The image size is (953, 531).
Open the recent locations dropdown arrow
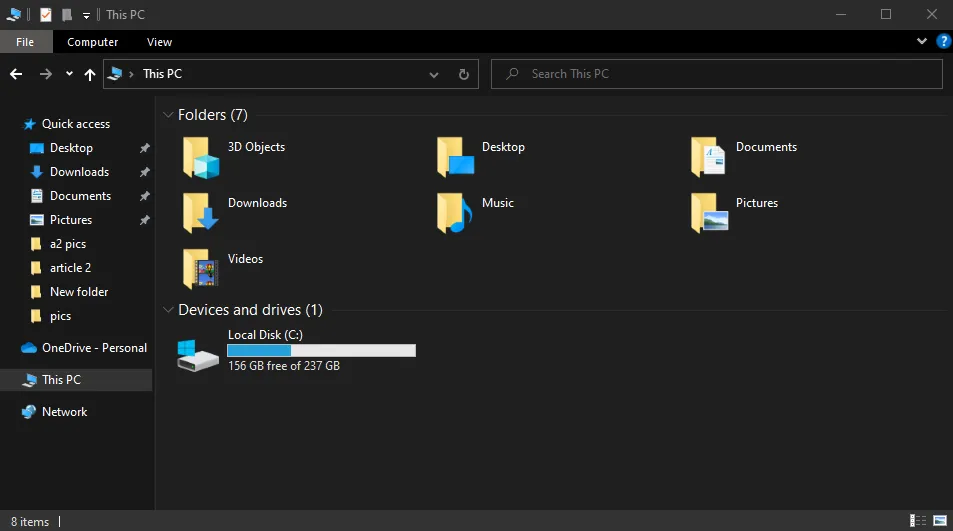[69, 74]
